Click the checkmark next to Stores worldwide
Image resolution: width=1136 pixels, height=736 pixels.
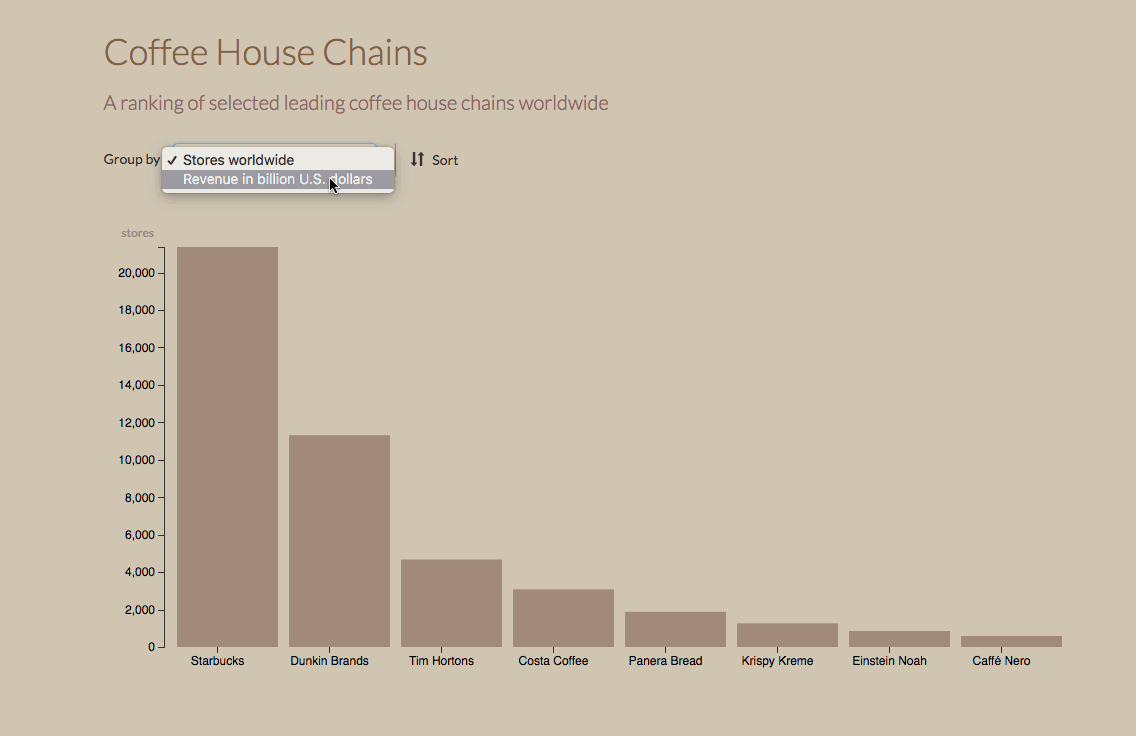[x=172, y=160]
